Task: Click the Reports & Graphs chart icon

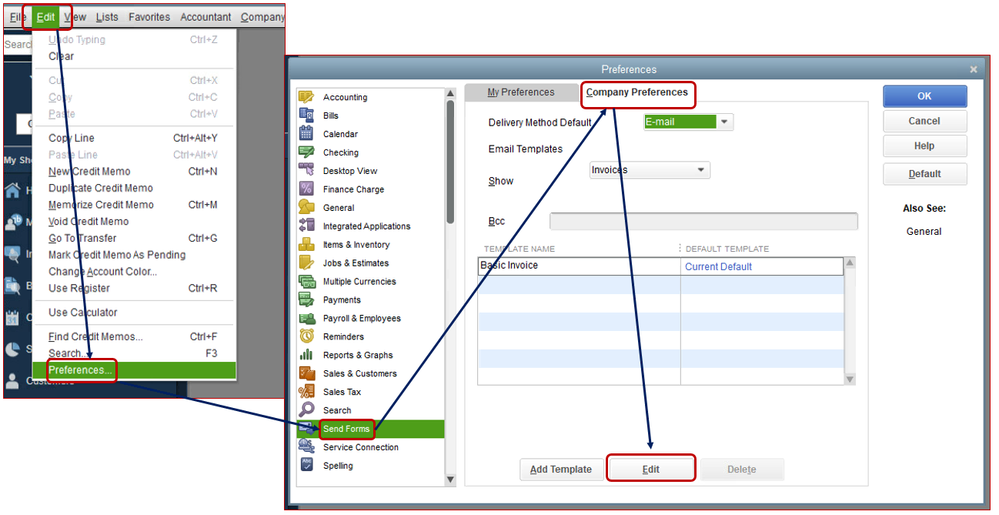Action: pos(306,355)
